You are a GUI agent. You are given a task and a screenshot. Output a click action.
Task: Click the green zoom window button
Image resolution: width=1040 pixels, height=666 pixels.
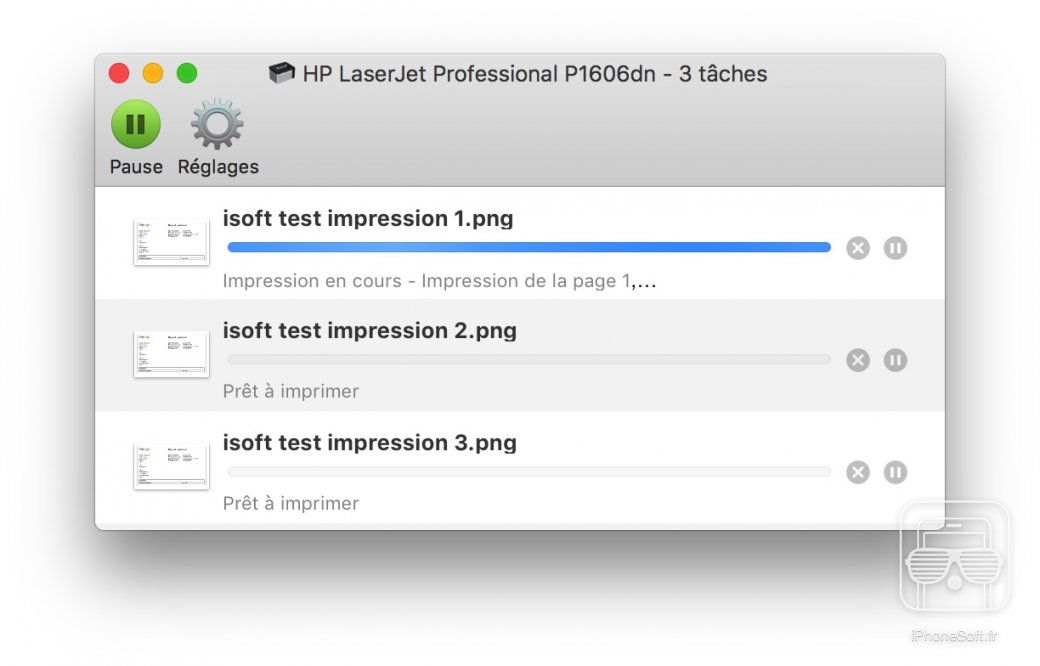(187, 73)
